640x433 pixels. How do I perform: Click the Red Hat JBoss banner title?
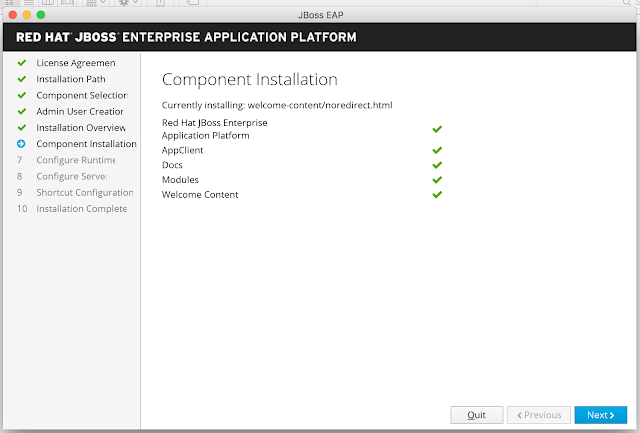coord(186,37)
